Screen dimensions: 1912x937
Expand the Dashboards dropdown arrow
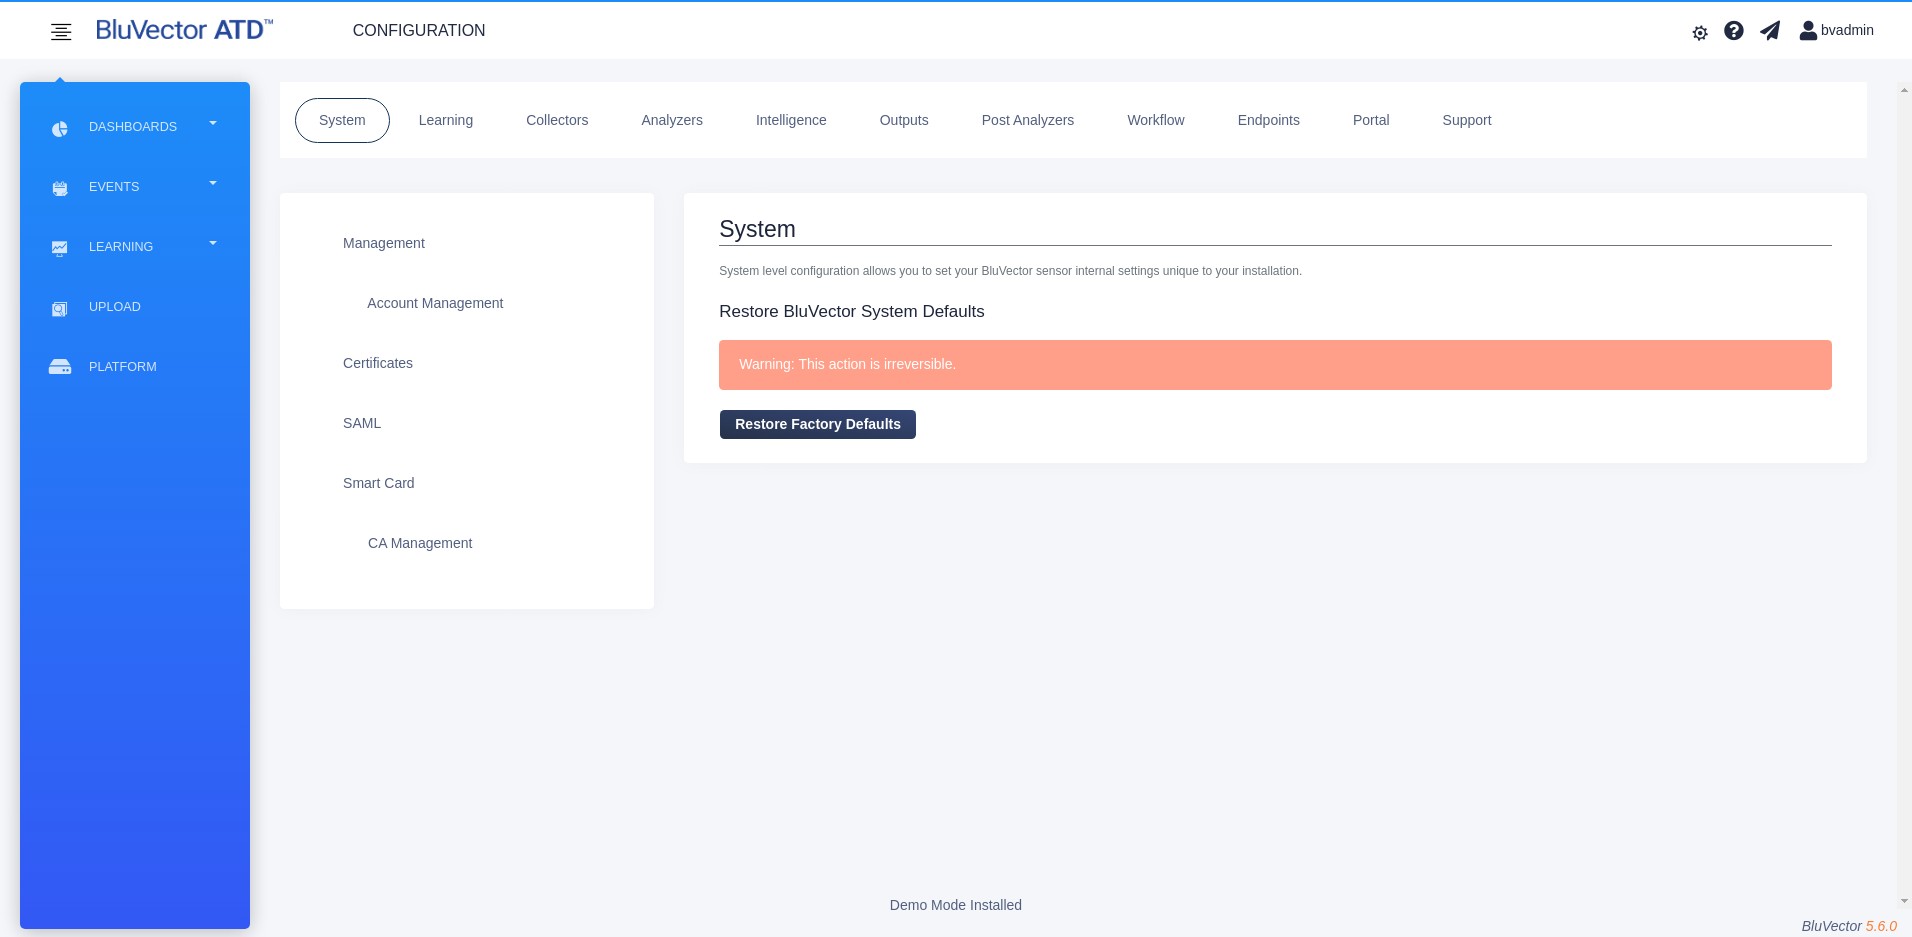213,124
